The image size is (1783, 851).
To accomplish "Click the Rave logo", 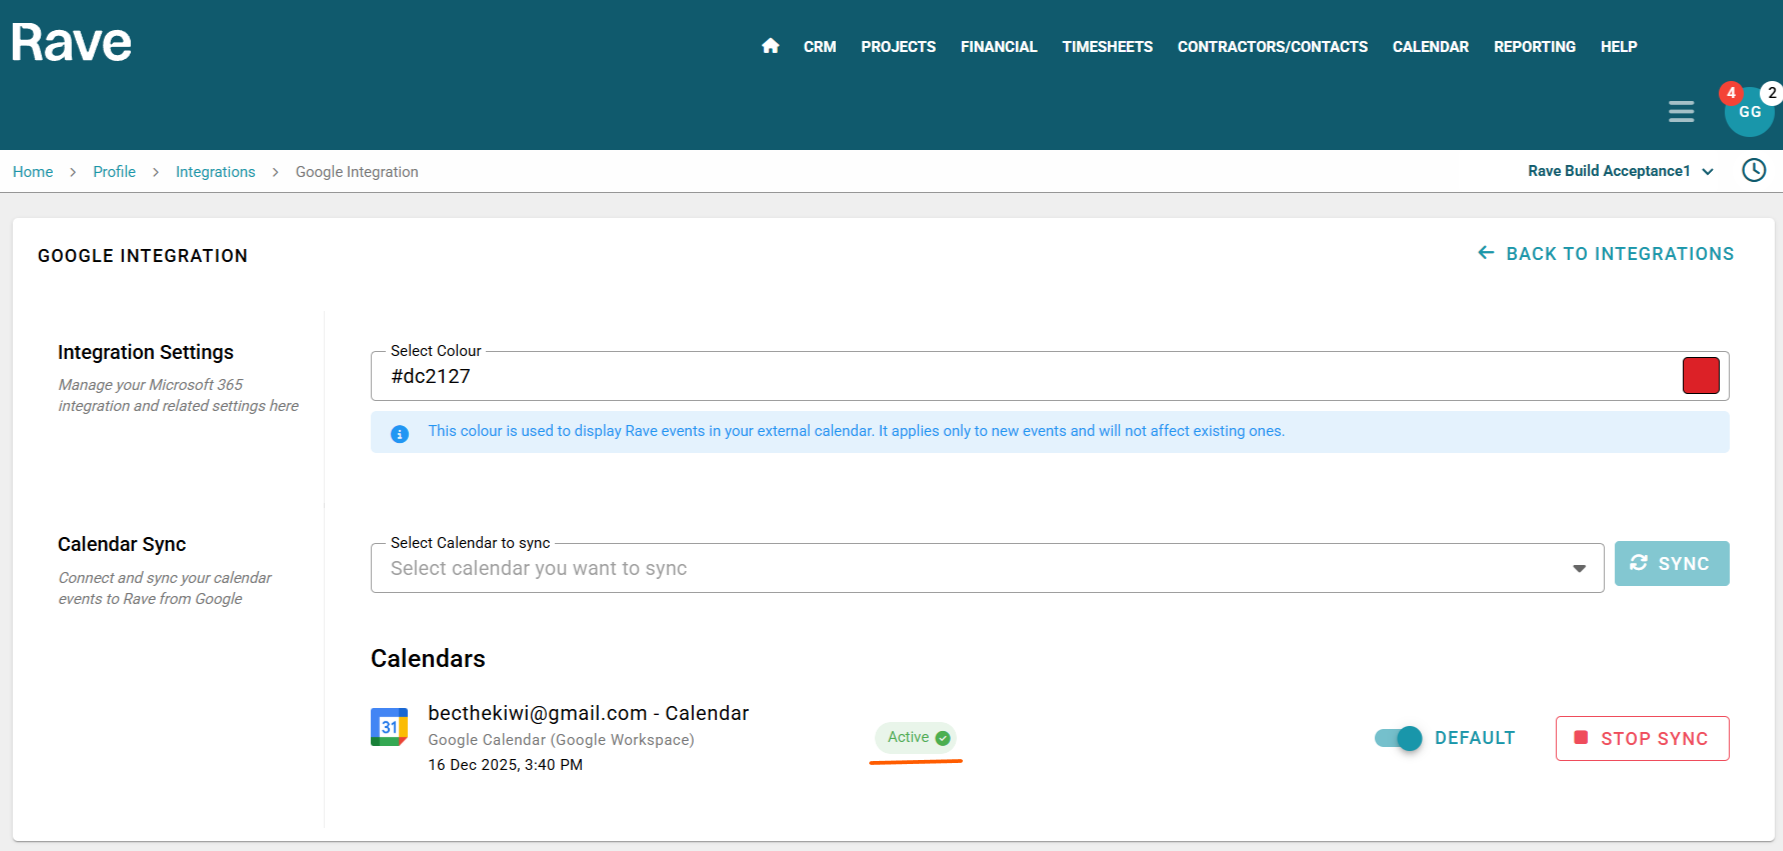I will [x=71, y=43].
